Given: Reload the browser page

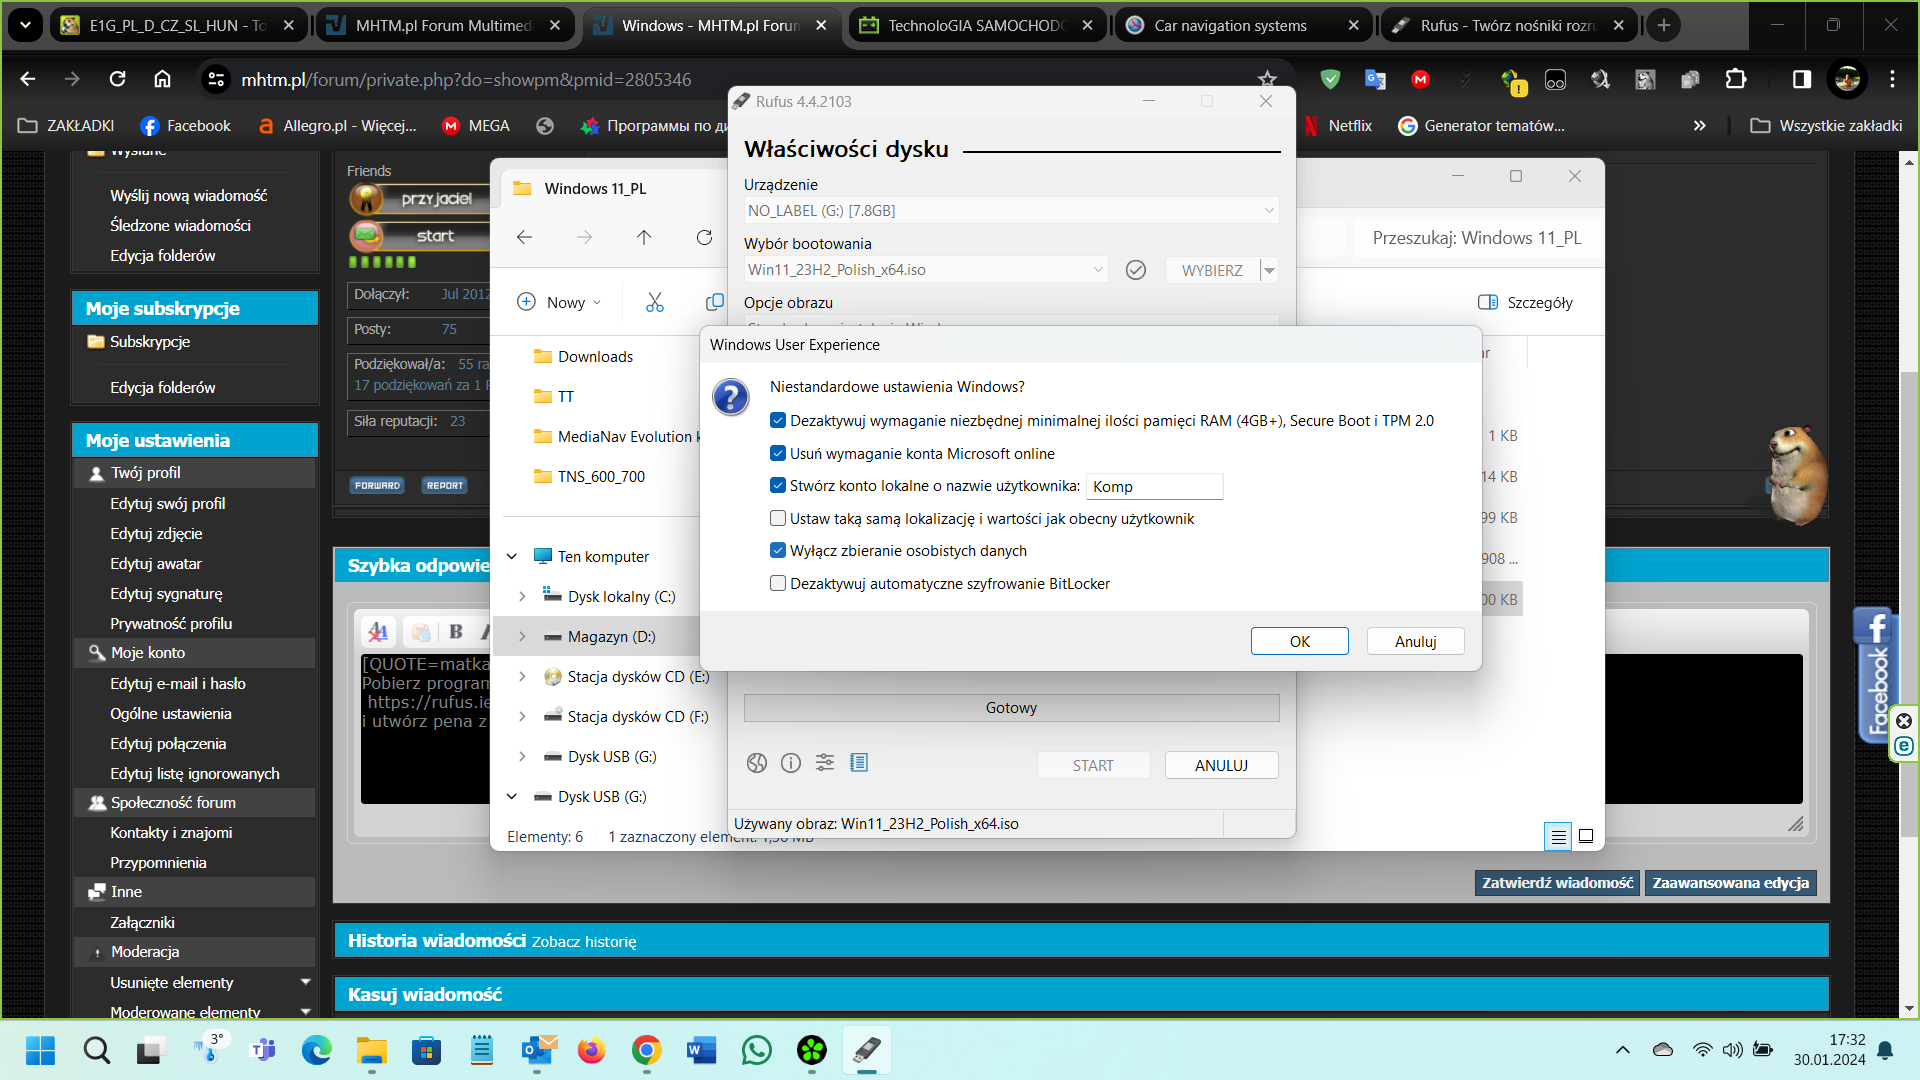Looking at the screenshot, I should pyautogui.click(x=117, y=79).
